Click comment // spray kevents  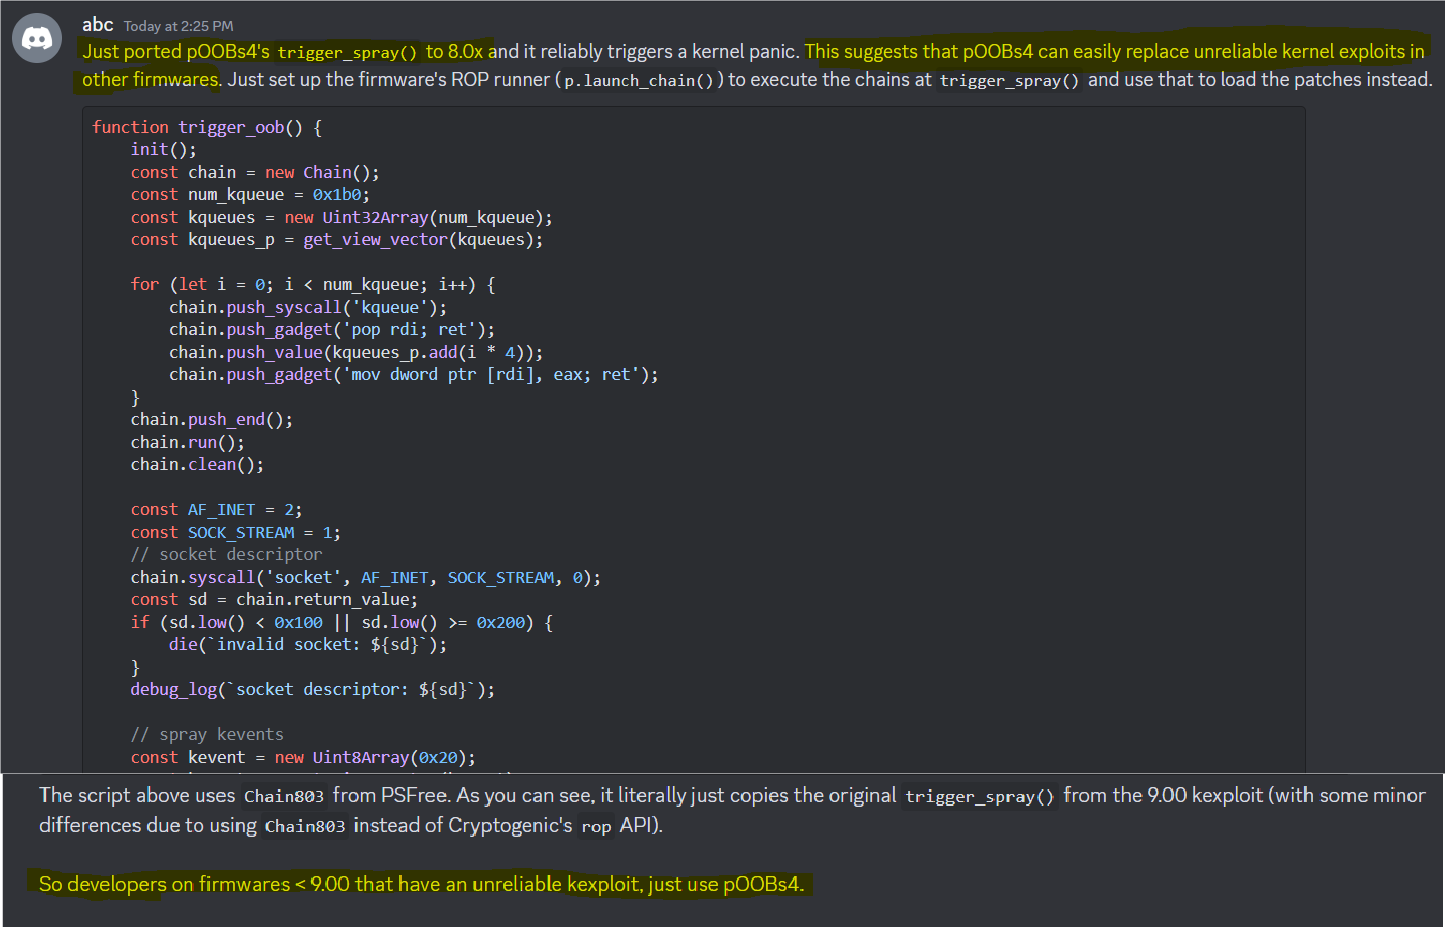tap(207, 734)
